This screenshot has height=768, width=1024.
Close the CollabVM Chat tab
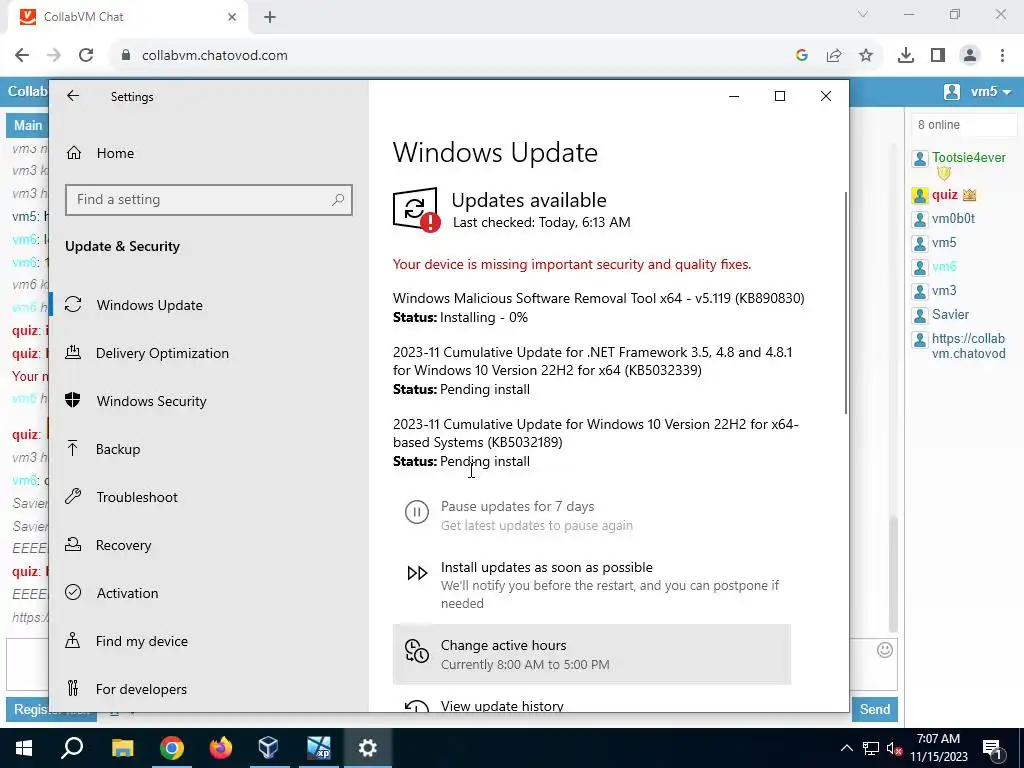pos(232,17)
